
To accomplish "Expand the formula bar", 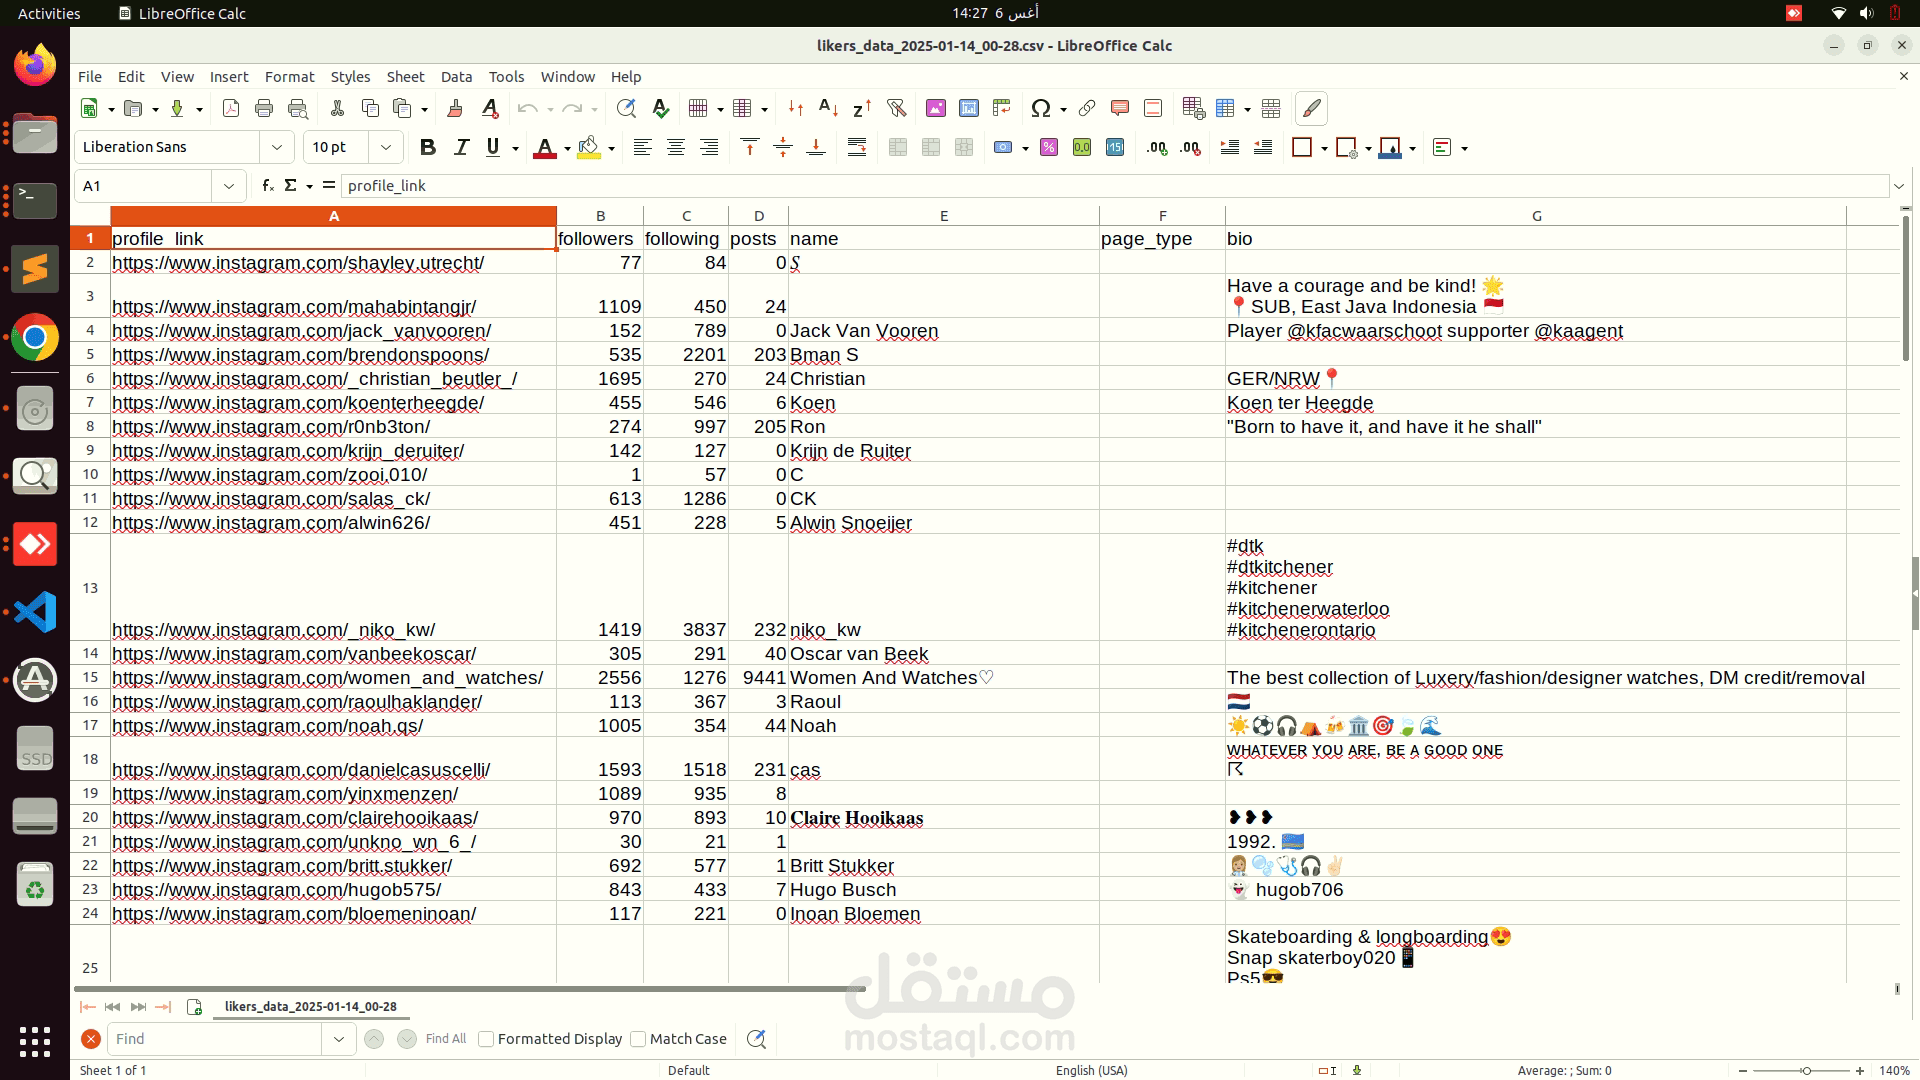I will click(1899, 186).
